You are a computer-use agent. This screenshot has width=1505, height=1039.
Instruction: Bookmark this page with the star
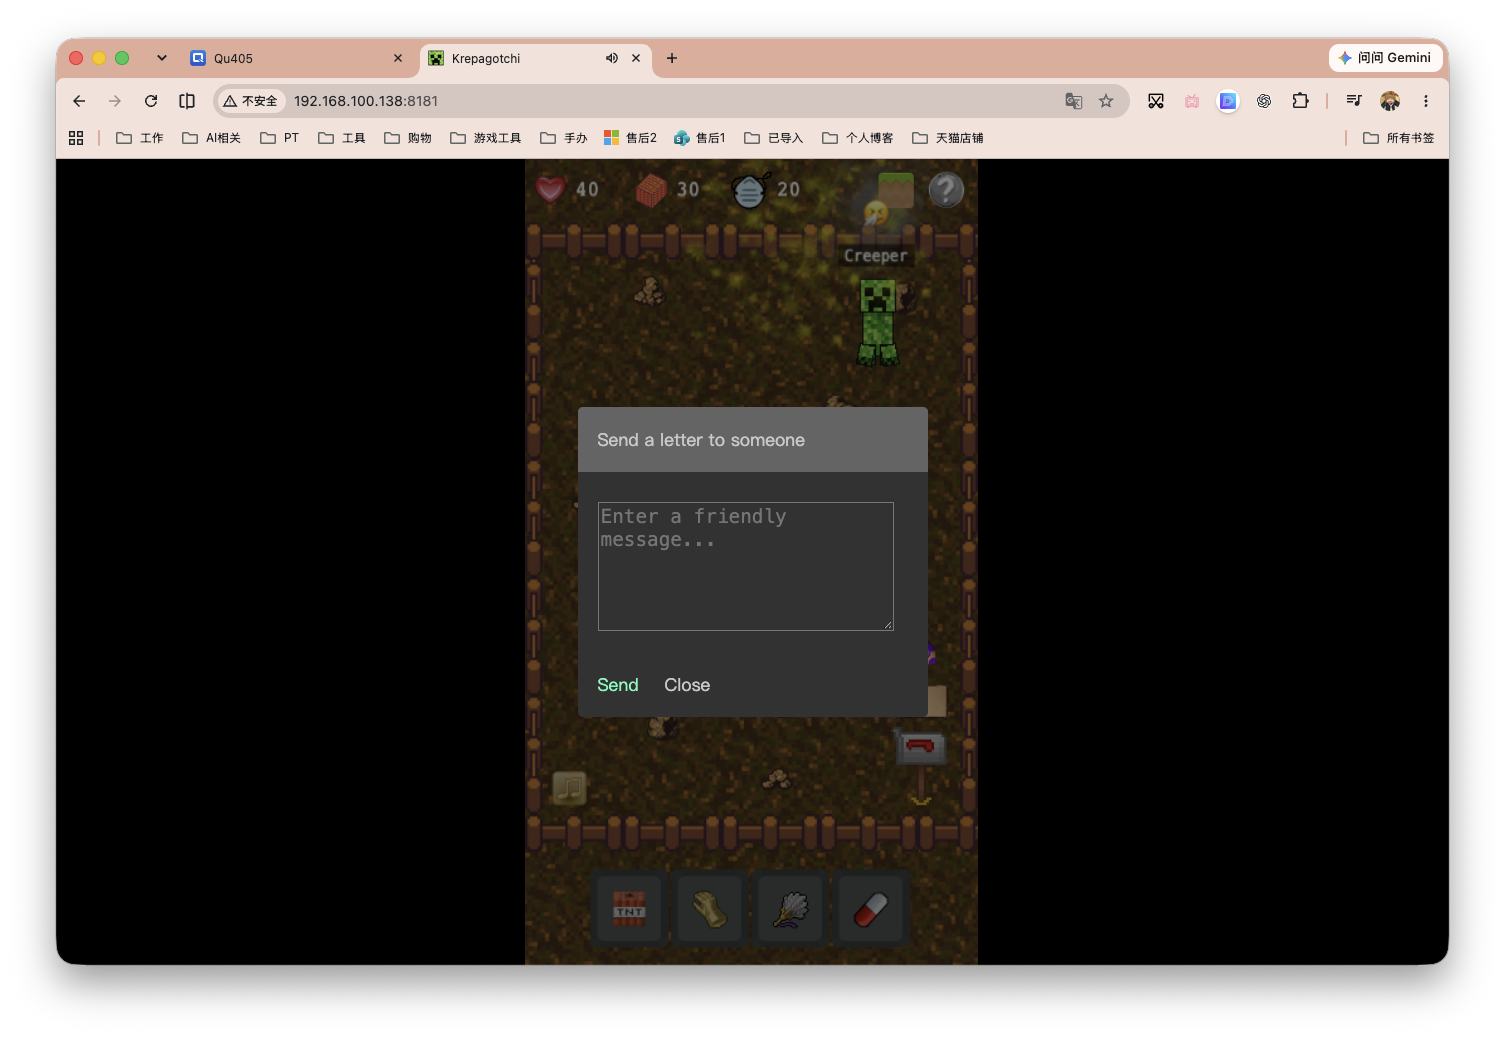1106,101
